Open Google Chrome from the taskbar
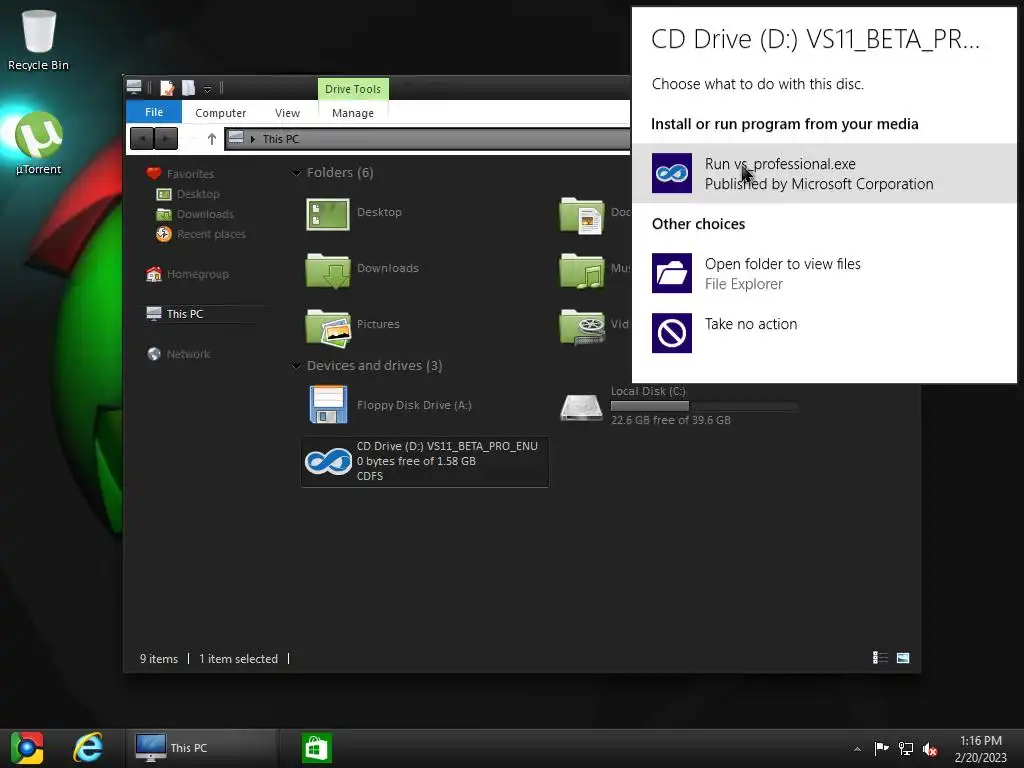This screenshot has height=768, width=1024. point(27,748)
